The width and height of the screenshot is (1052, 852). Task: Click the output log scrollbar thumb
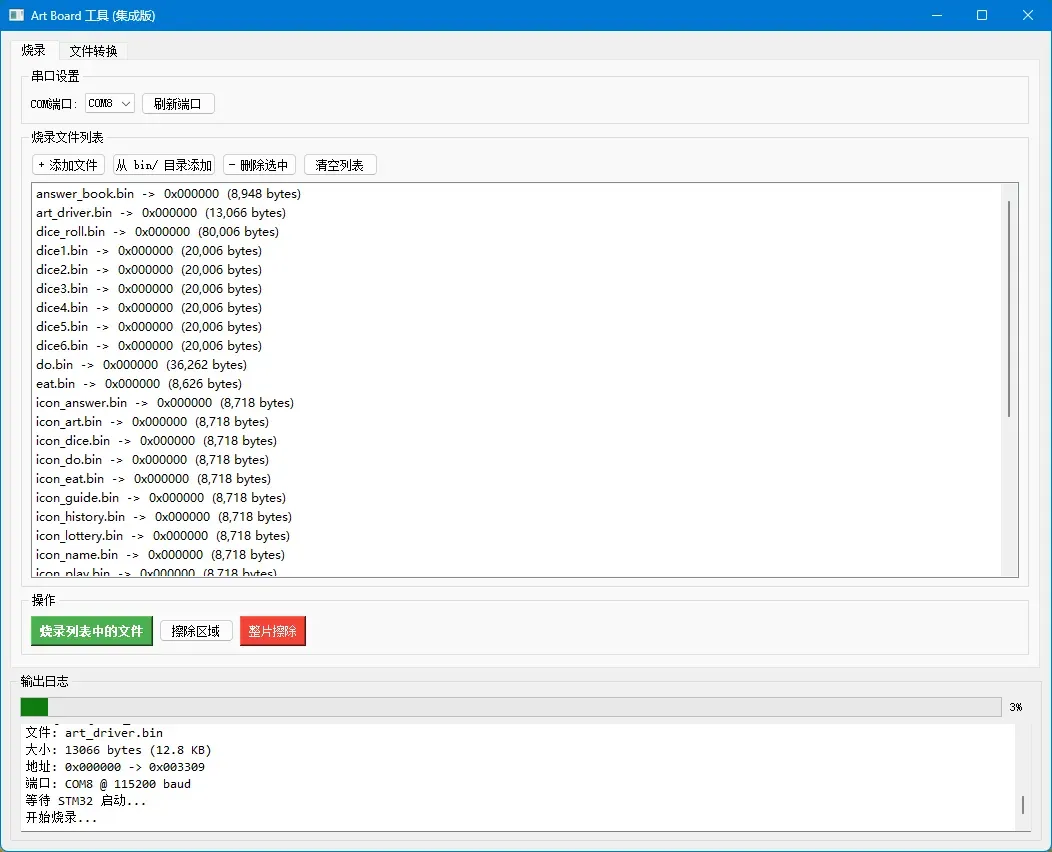(1022, 805)
